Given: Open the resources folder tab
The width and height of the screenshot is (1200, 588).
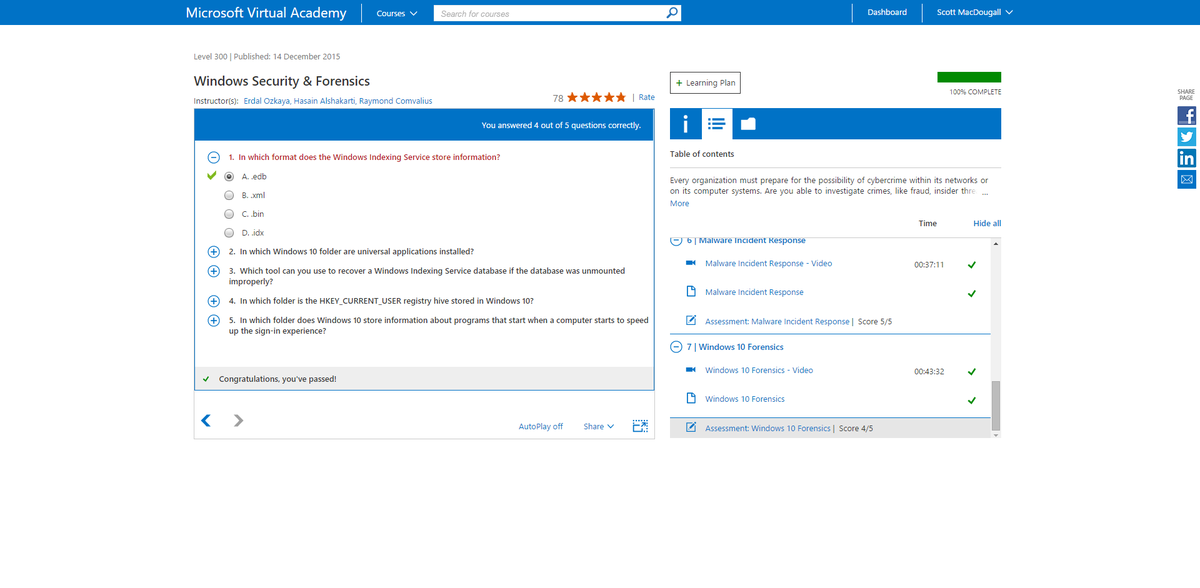Looking at the screenshot, I should coord(747,124).
